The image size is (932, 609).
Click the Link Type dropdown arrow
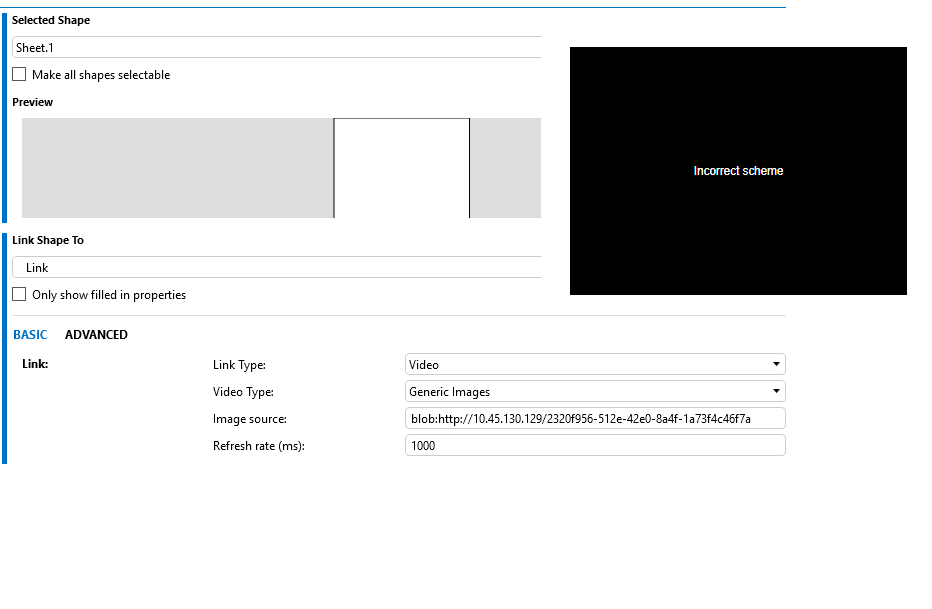[776, 365]
